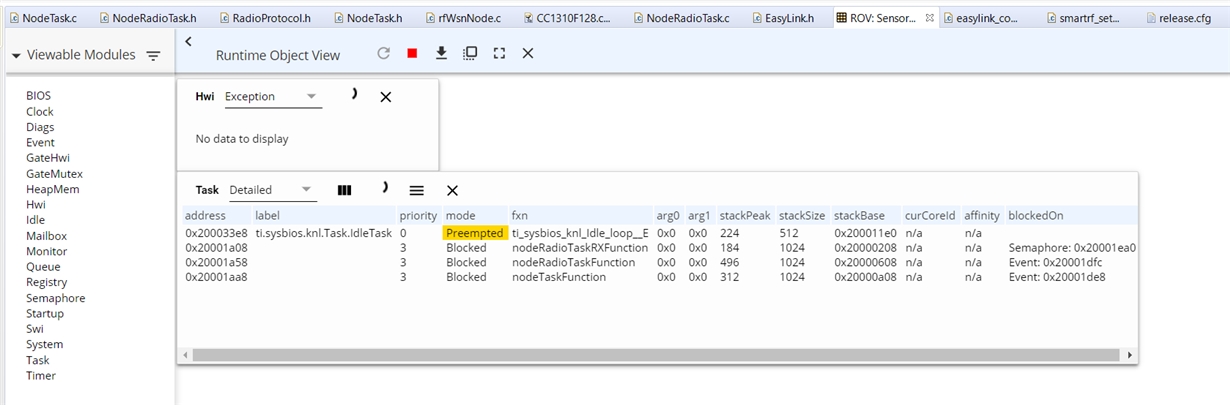Click the download/save data icon
This screenshot has height=405, width=1230.
point(441,54)
